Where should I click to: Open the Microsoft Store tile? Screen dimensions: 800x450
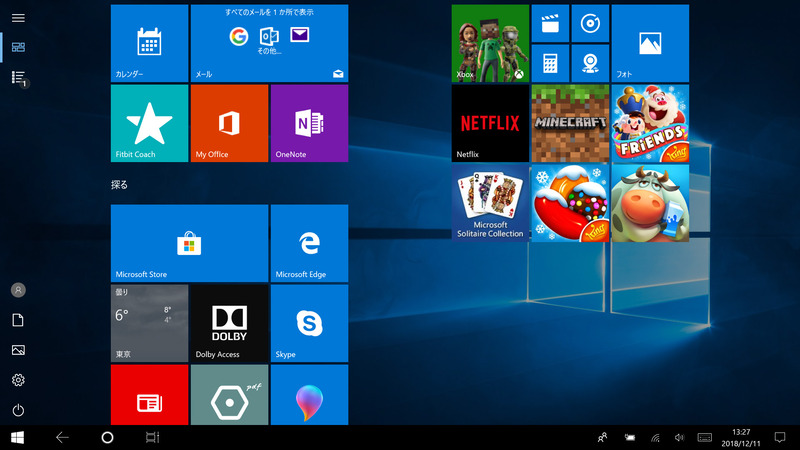pos(189,243)
